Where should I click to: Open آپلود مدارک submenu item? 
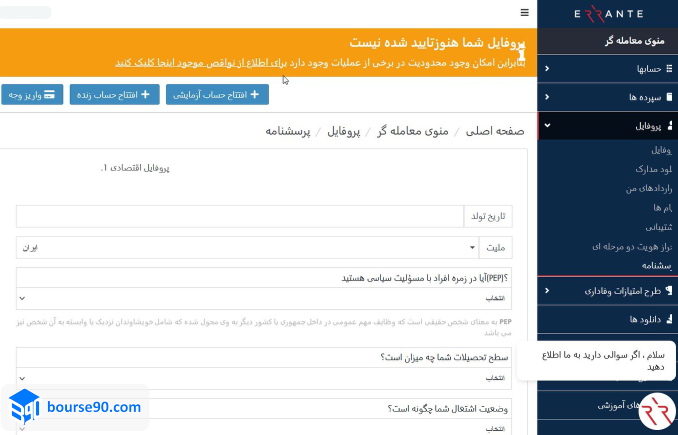tap(653, 169)
